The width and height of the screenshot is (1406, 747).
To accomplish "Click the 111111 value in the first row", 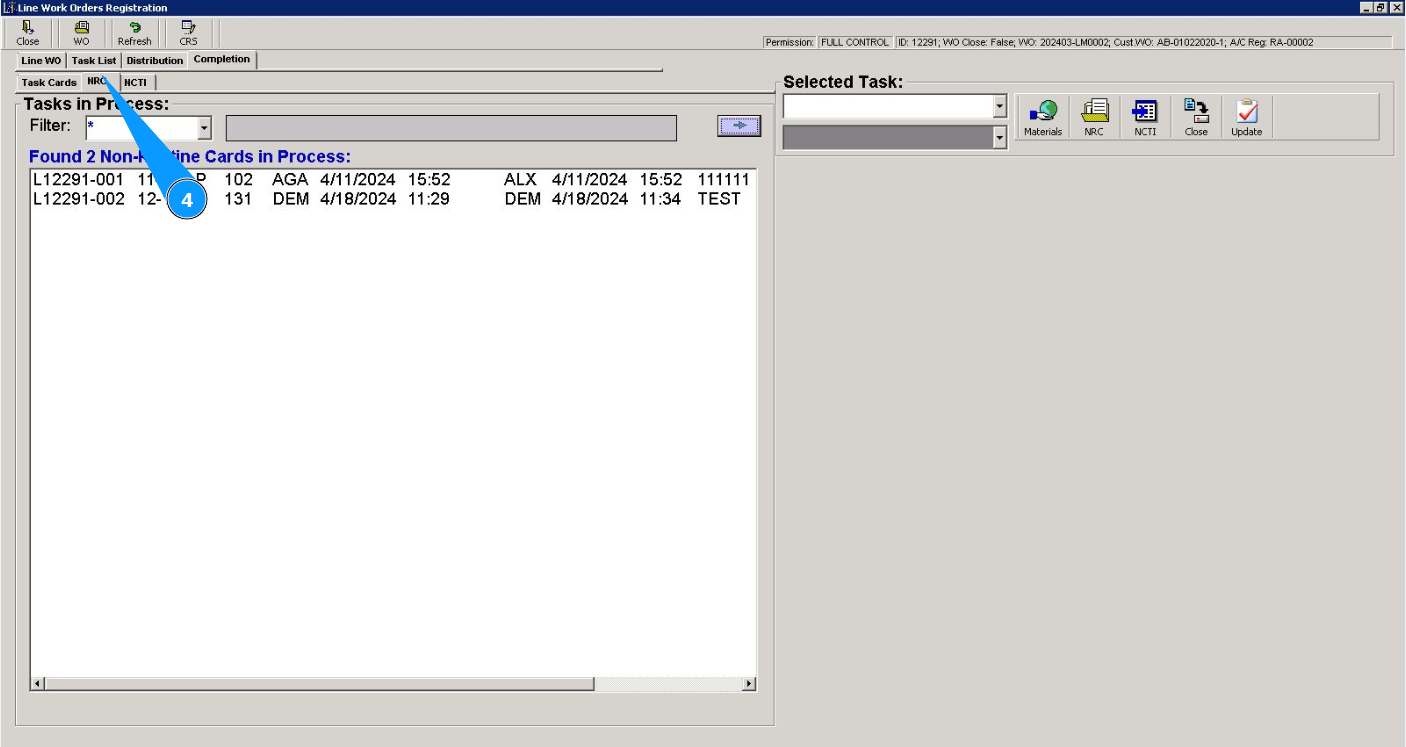I will (724, 180).
